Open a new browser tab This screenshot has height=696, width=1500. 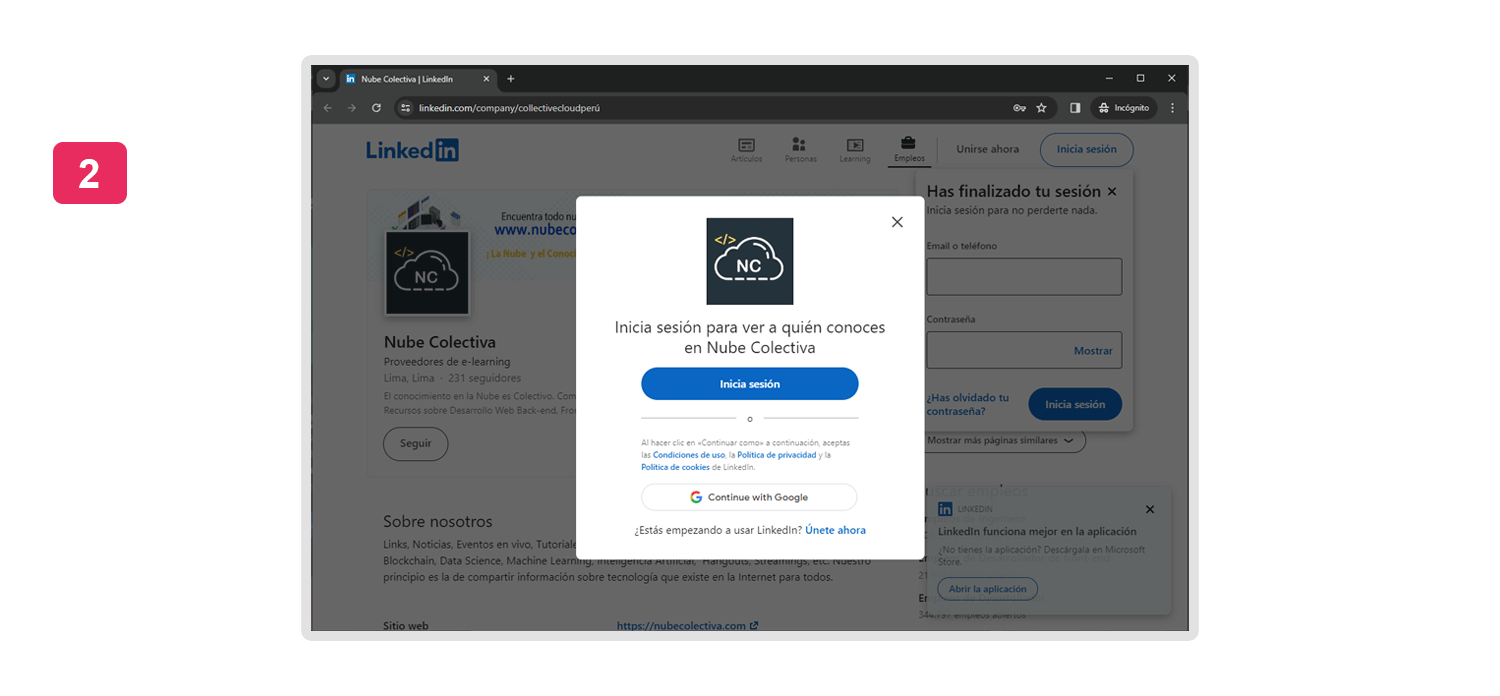click(511, 79)
